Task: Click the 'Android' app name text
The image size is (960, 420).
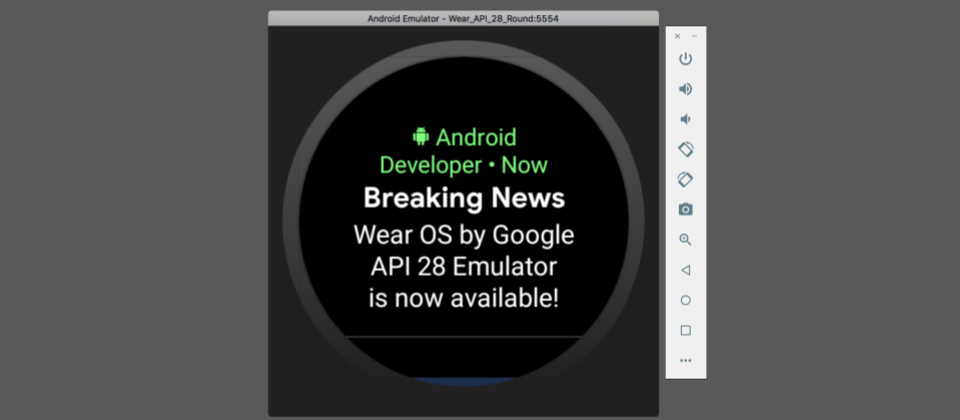Action: point(476,137)
